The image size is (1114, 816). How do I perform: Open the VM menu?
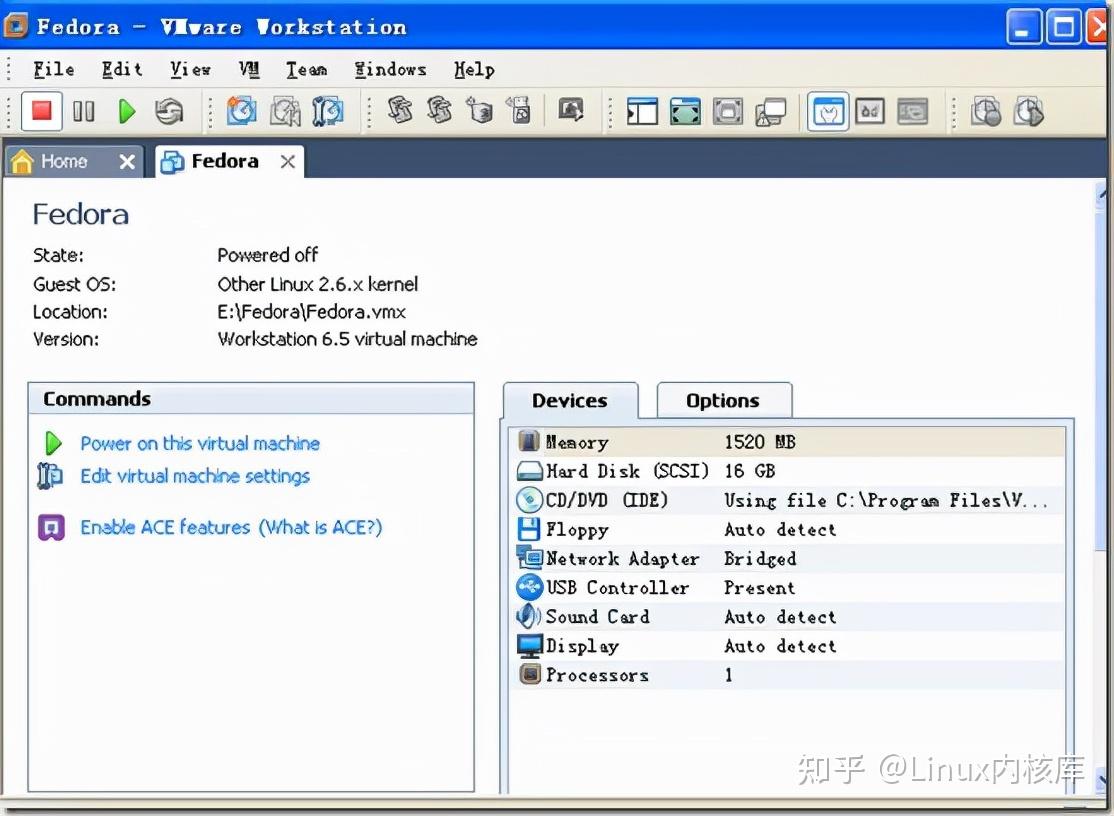click(247, 69)
